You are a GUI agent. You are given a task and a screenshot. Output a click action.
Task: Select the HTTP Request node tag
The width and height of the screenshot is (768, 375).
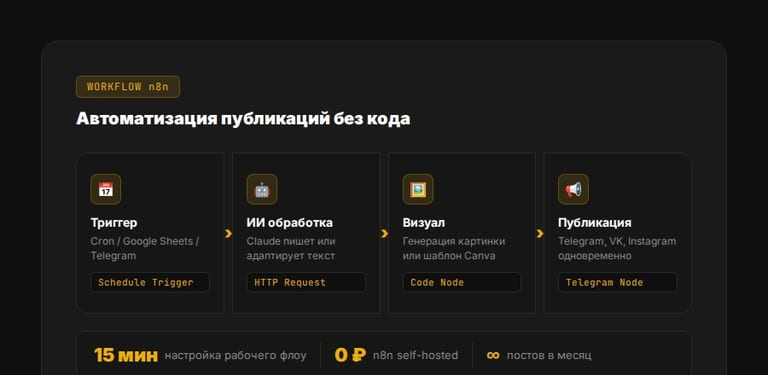306,282
